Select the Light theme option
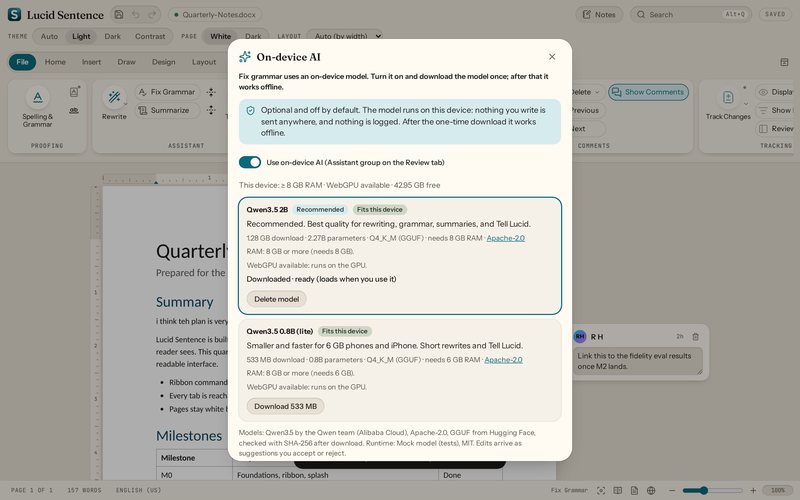Image resolution: width=800 pixels, height=500 pixels. (81, 36)
